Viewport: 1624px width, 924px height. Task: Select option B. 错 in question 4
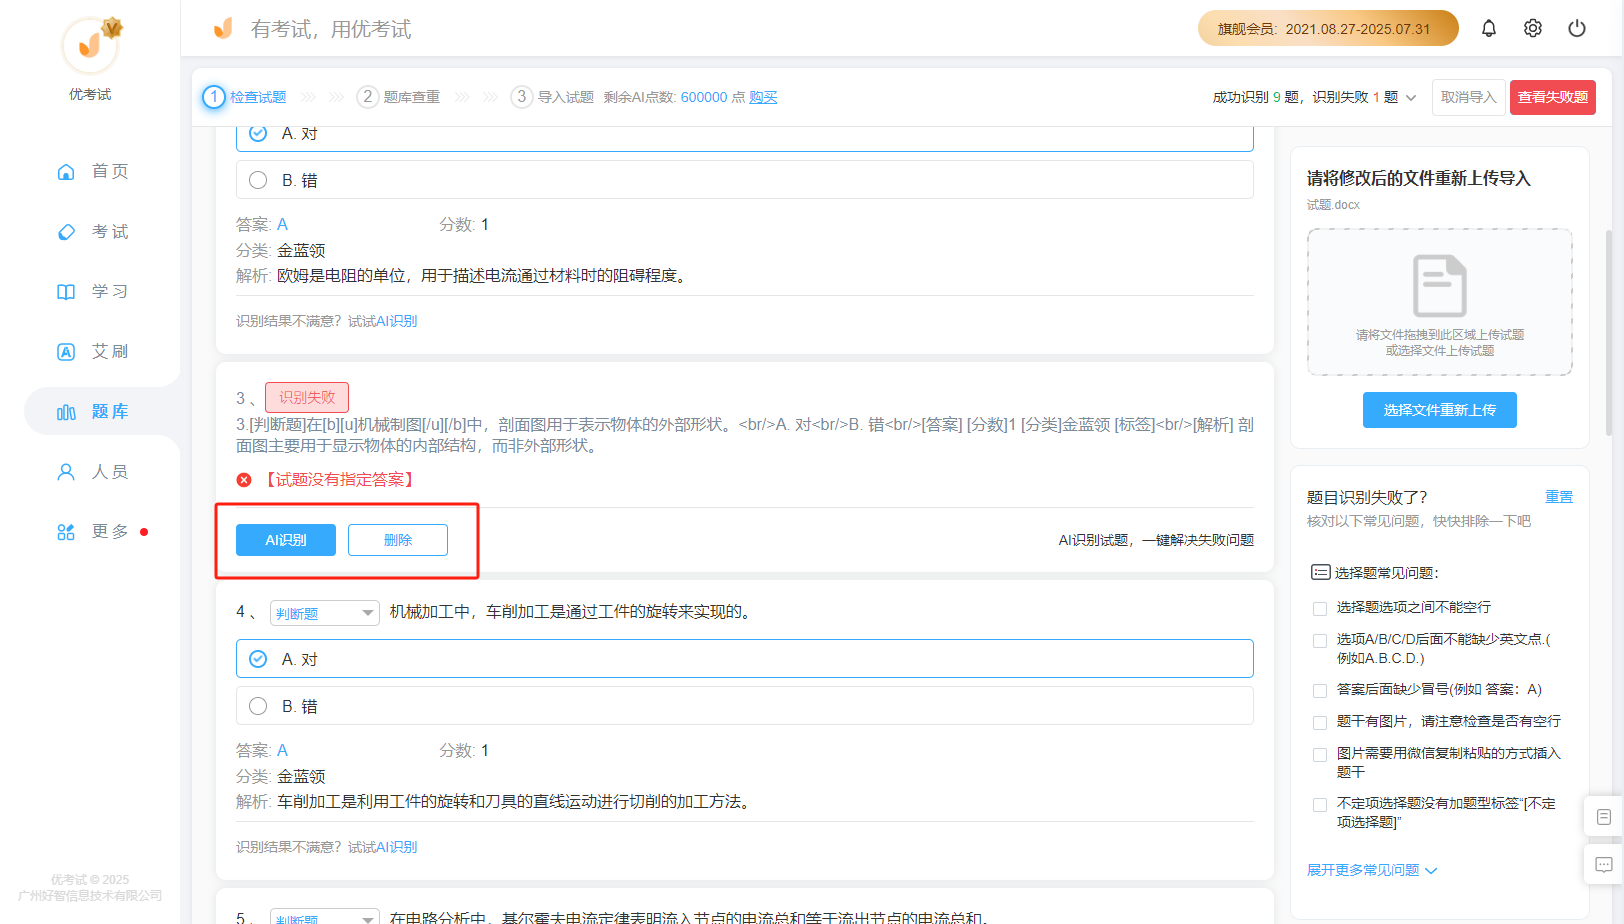745,706
